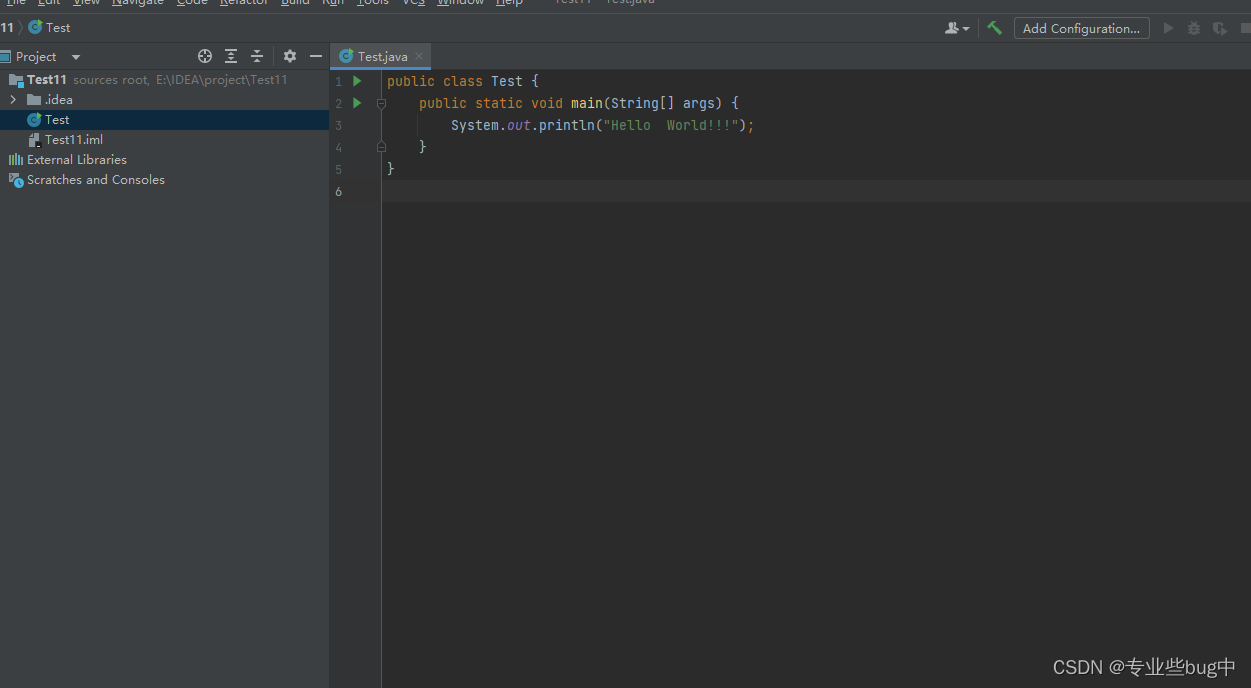Close the Test.java tab
The height and width of the screenshot is (688, 1251).
coord(419,57)
